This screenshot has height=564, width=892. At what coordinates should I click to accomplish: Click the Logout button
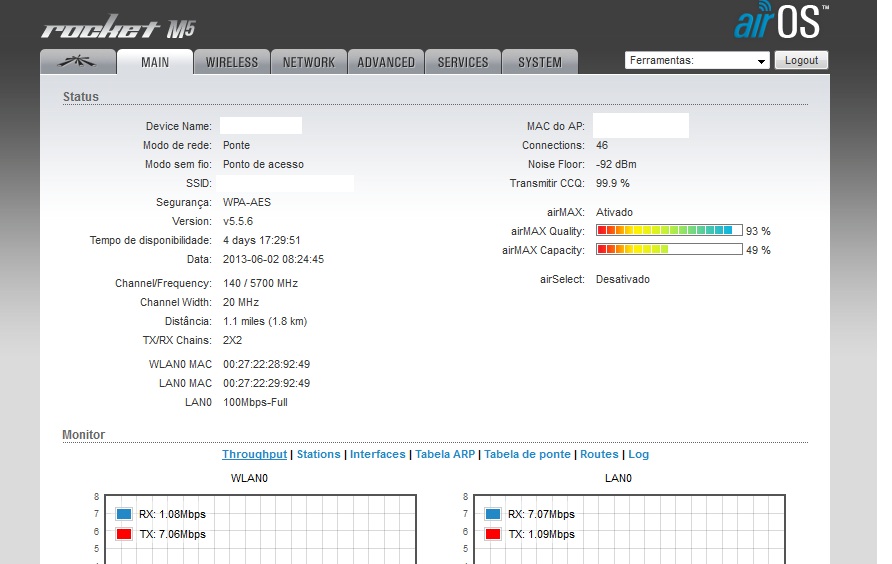click(801, 60)
